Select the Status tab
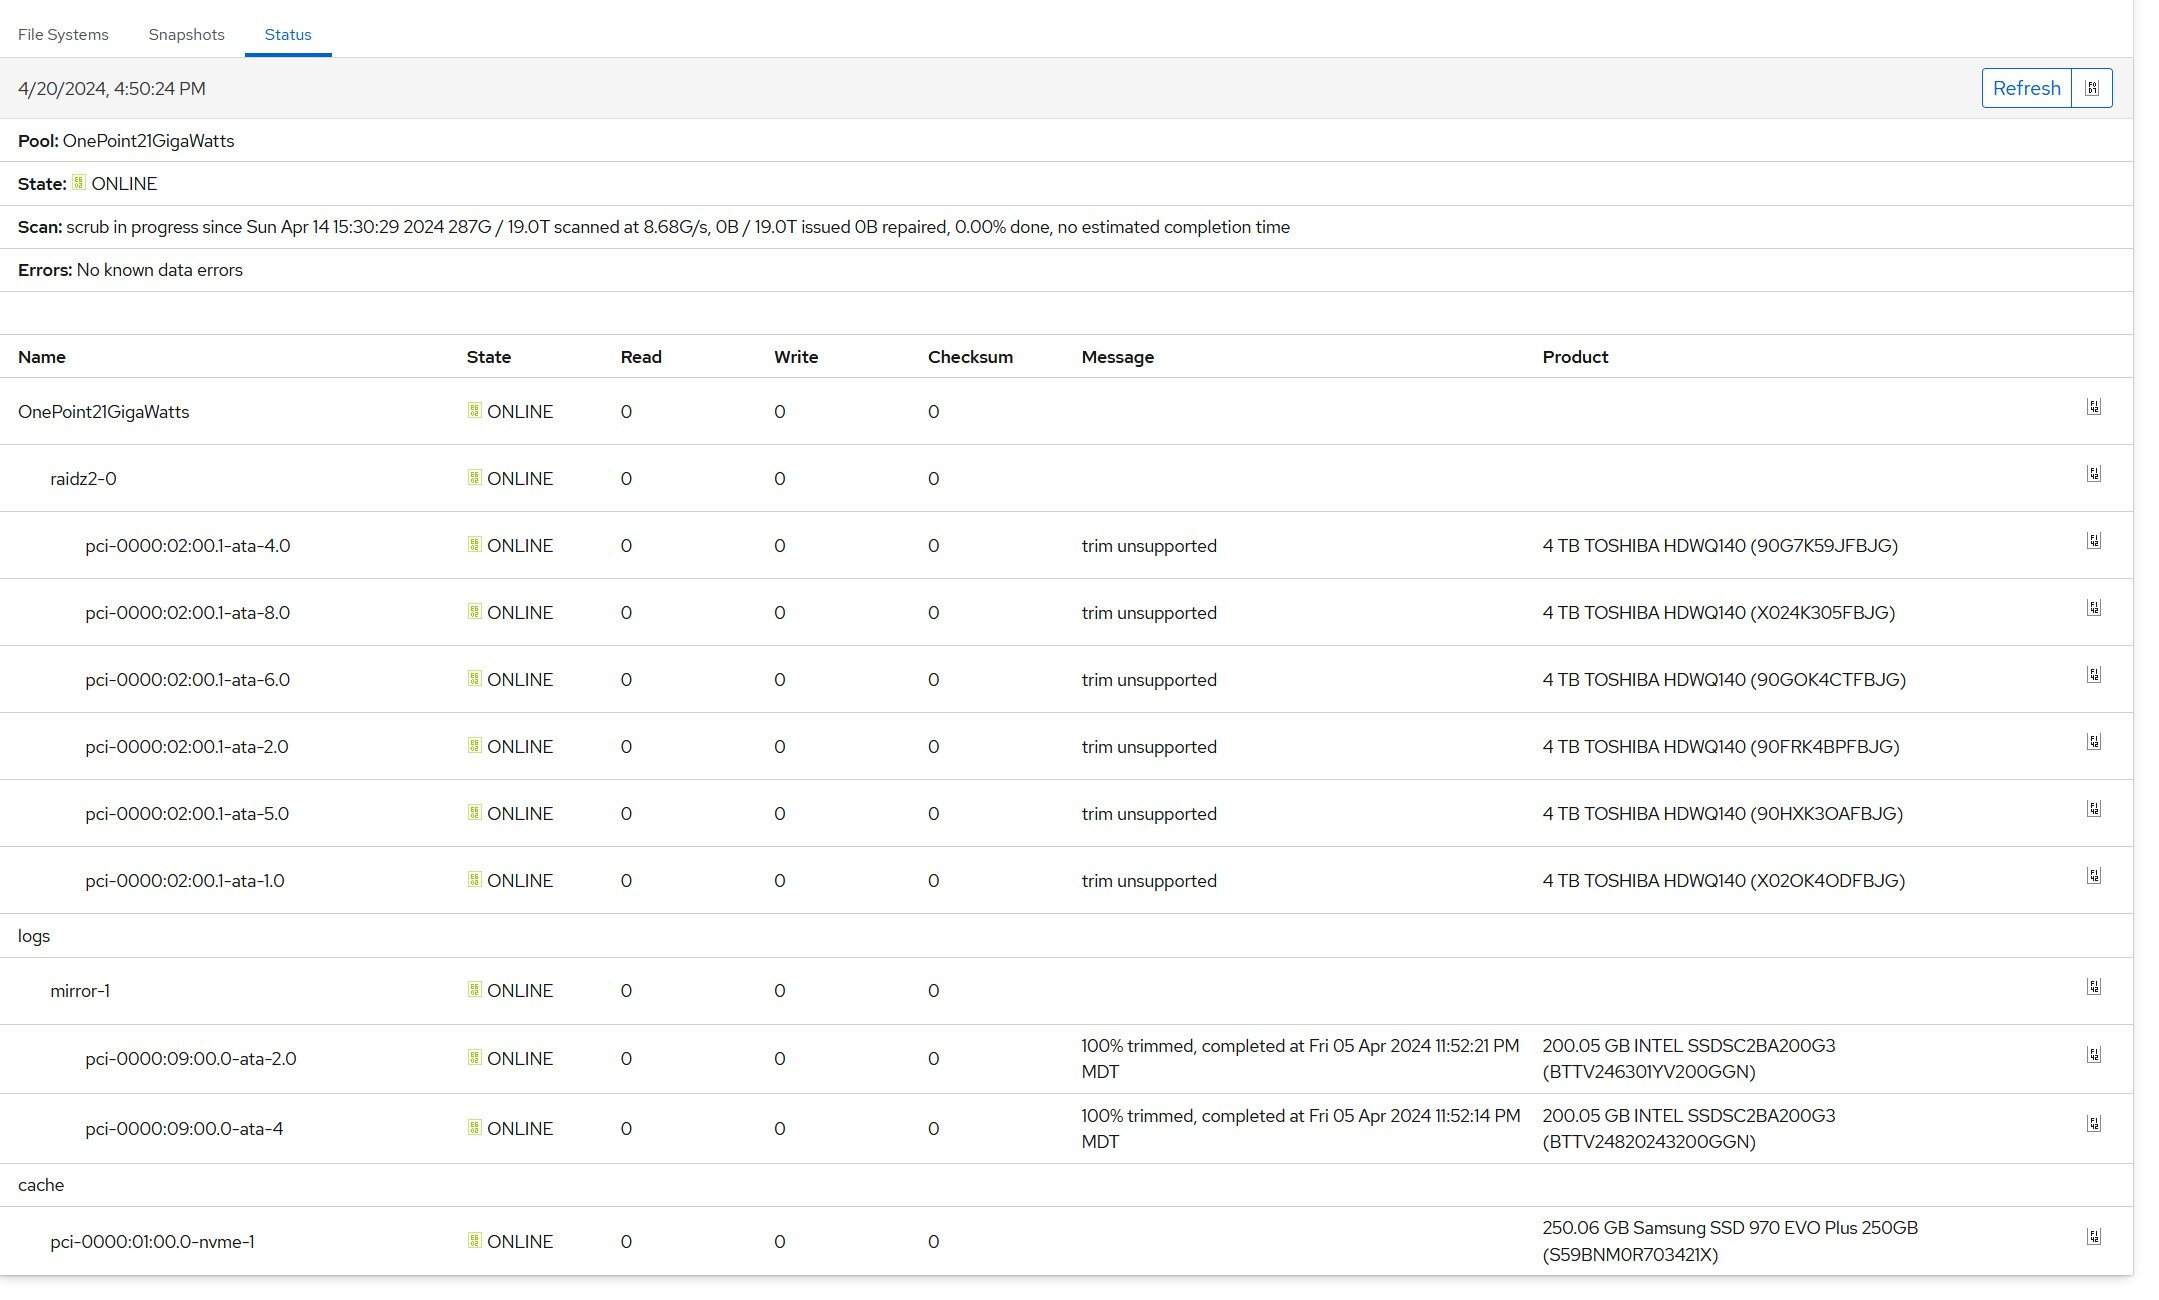The image size is (2159, 1300). pos(288,34)
